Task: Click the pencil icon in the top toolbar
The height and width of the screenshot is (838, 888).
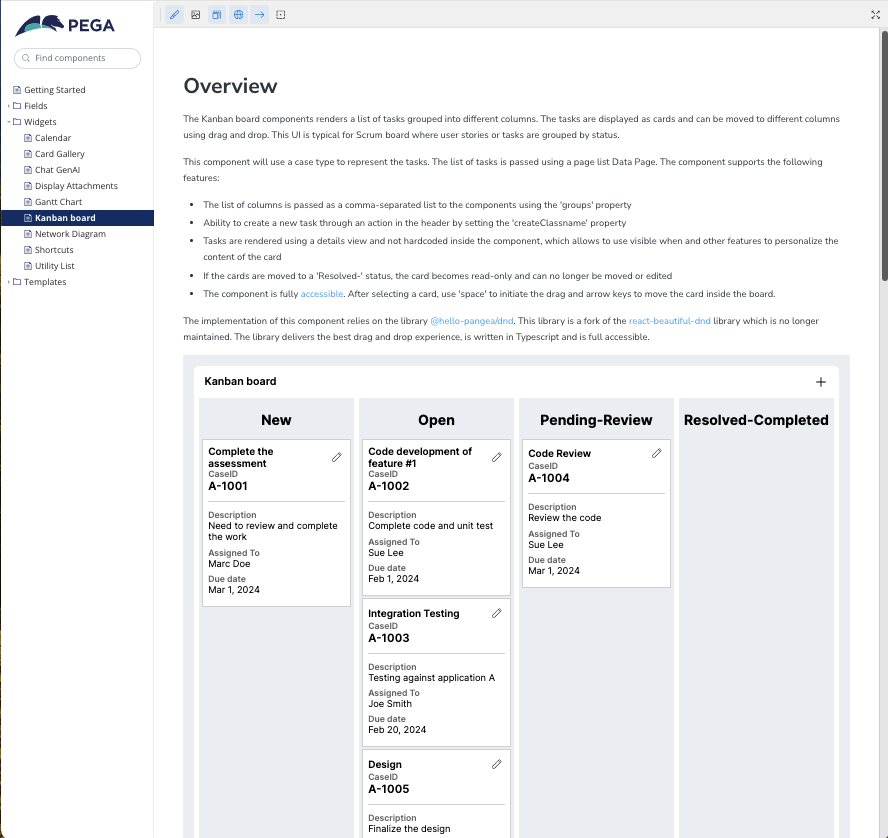Action: (175, 15)
